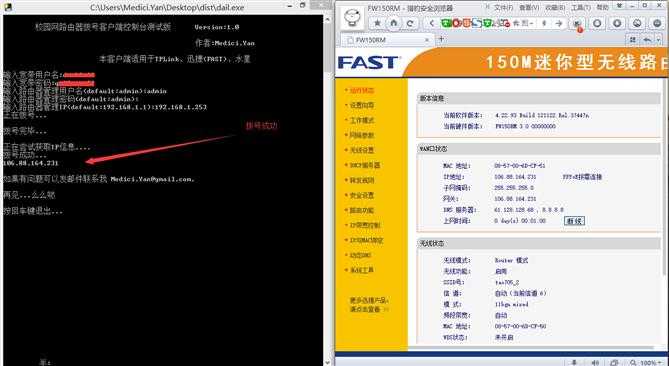Open the 帮助 menu
669x366 pixels.
coord(602,8)
